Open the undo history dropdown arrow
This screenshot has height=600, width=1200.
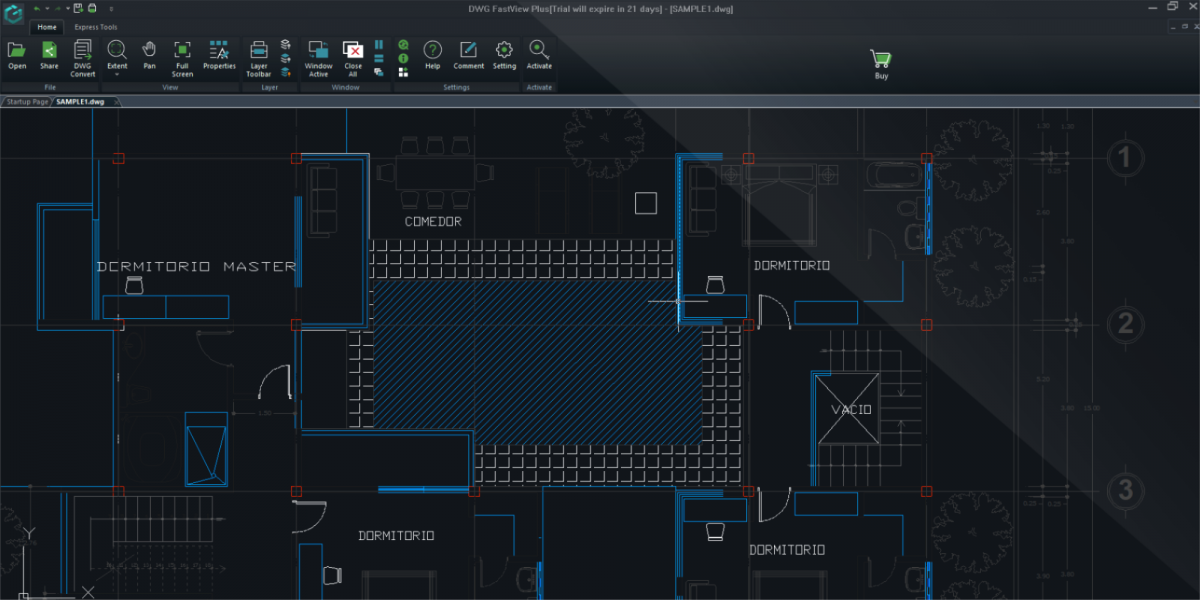[45, 8]
